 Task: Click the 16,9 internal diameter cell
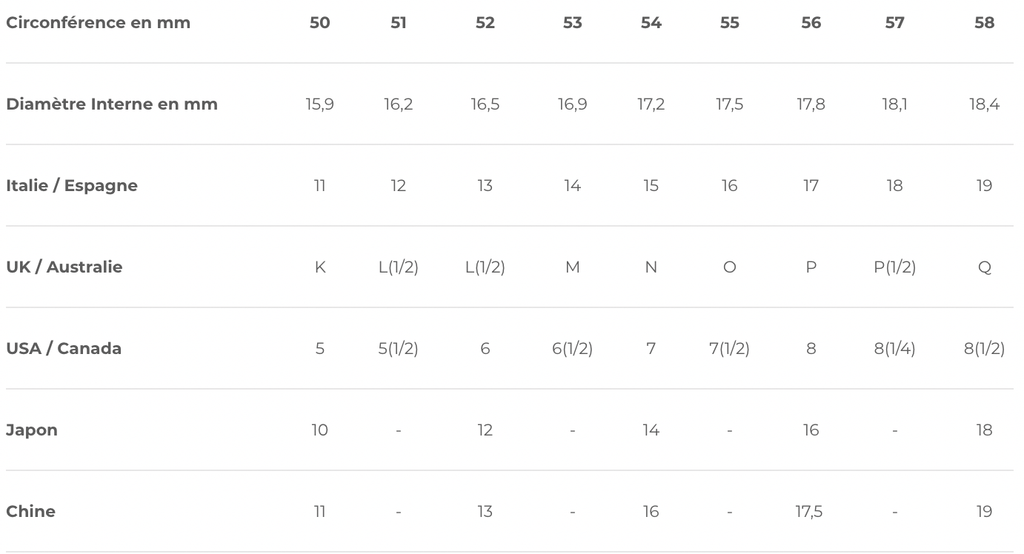pyautogui.click(x=572, y=104)
